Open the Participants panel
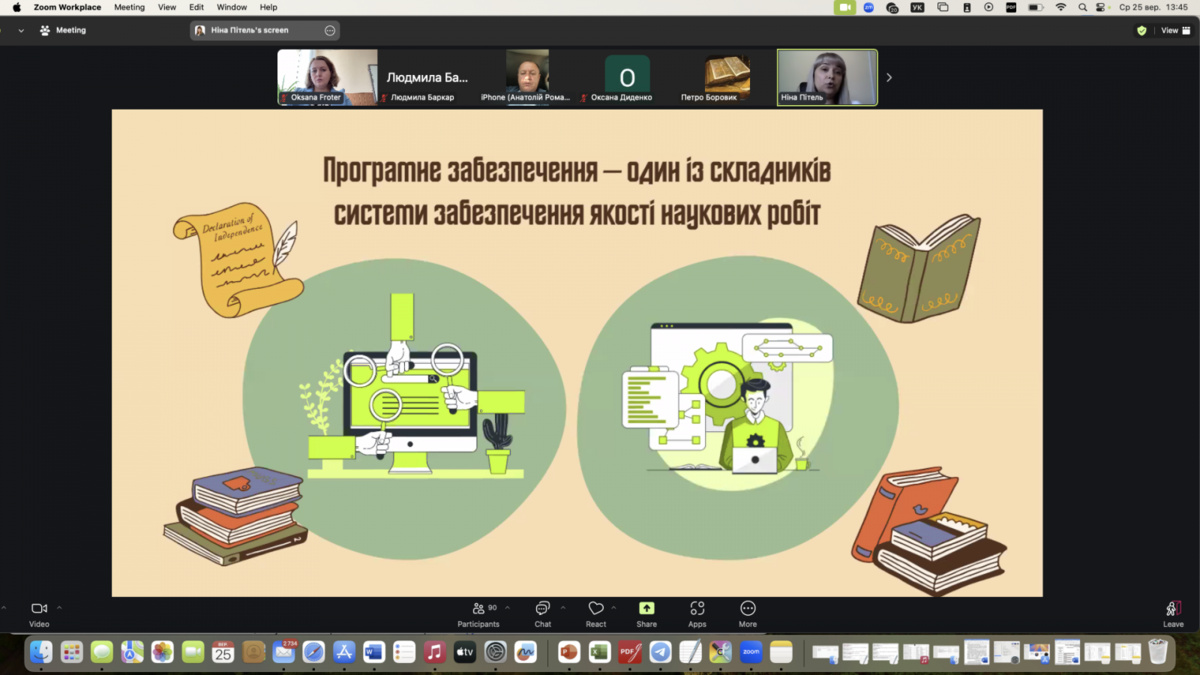This screenshot has height=675, width=1200. [x=479, y=614]
